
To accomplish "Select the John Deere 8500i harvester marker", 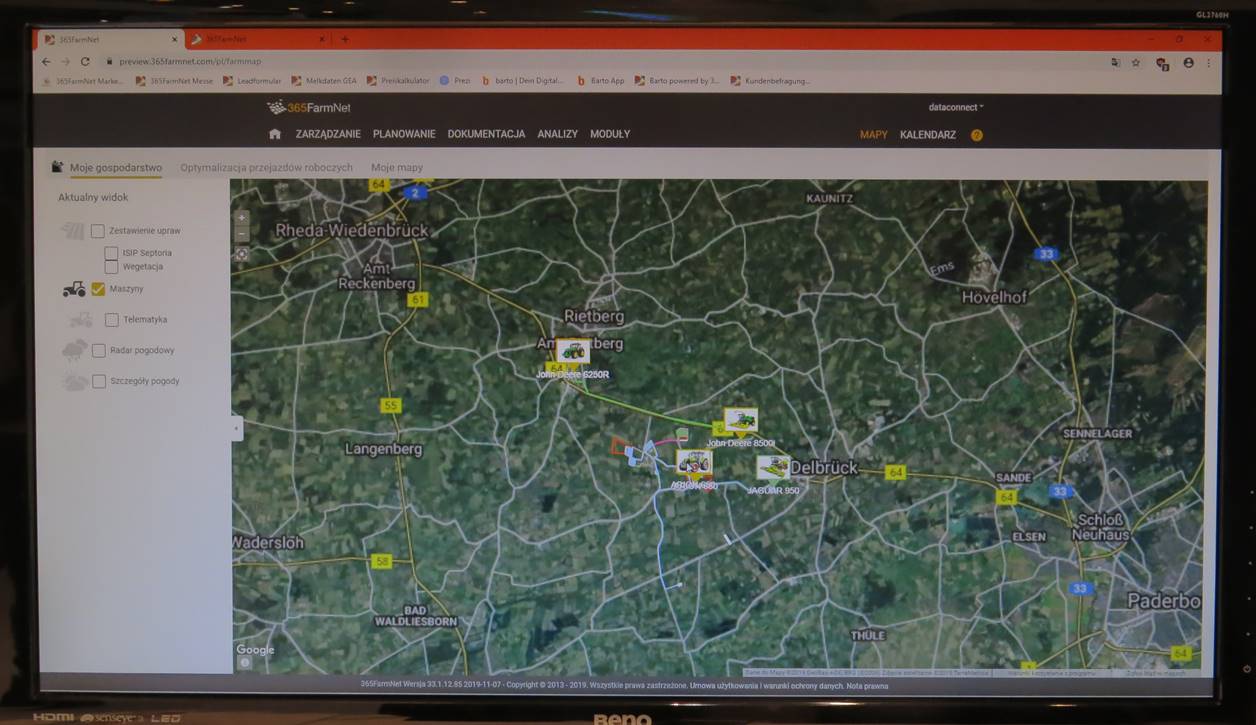I will pyautogui.click(x=741, y=420).
